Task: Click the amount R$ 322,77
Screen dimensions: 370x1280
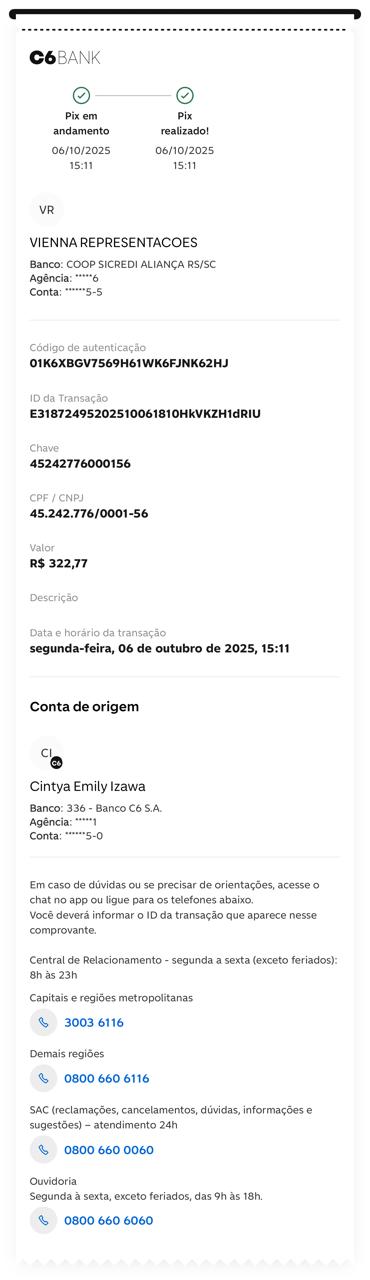Action: click(x=59, y=564)
